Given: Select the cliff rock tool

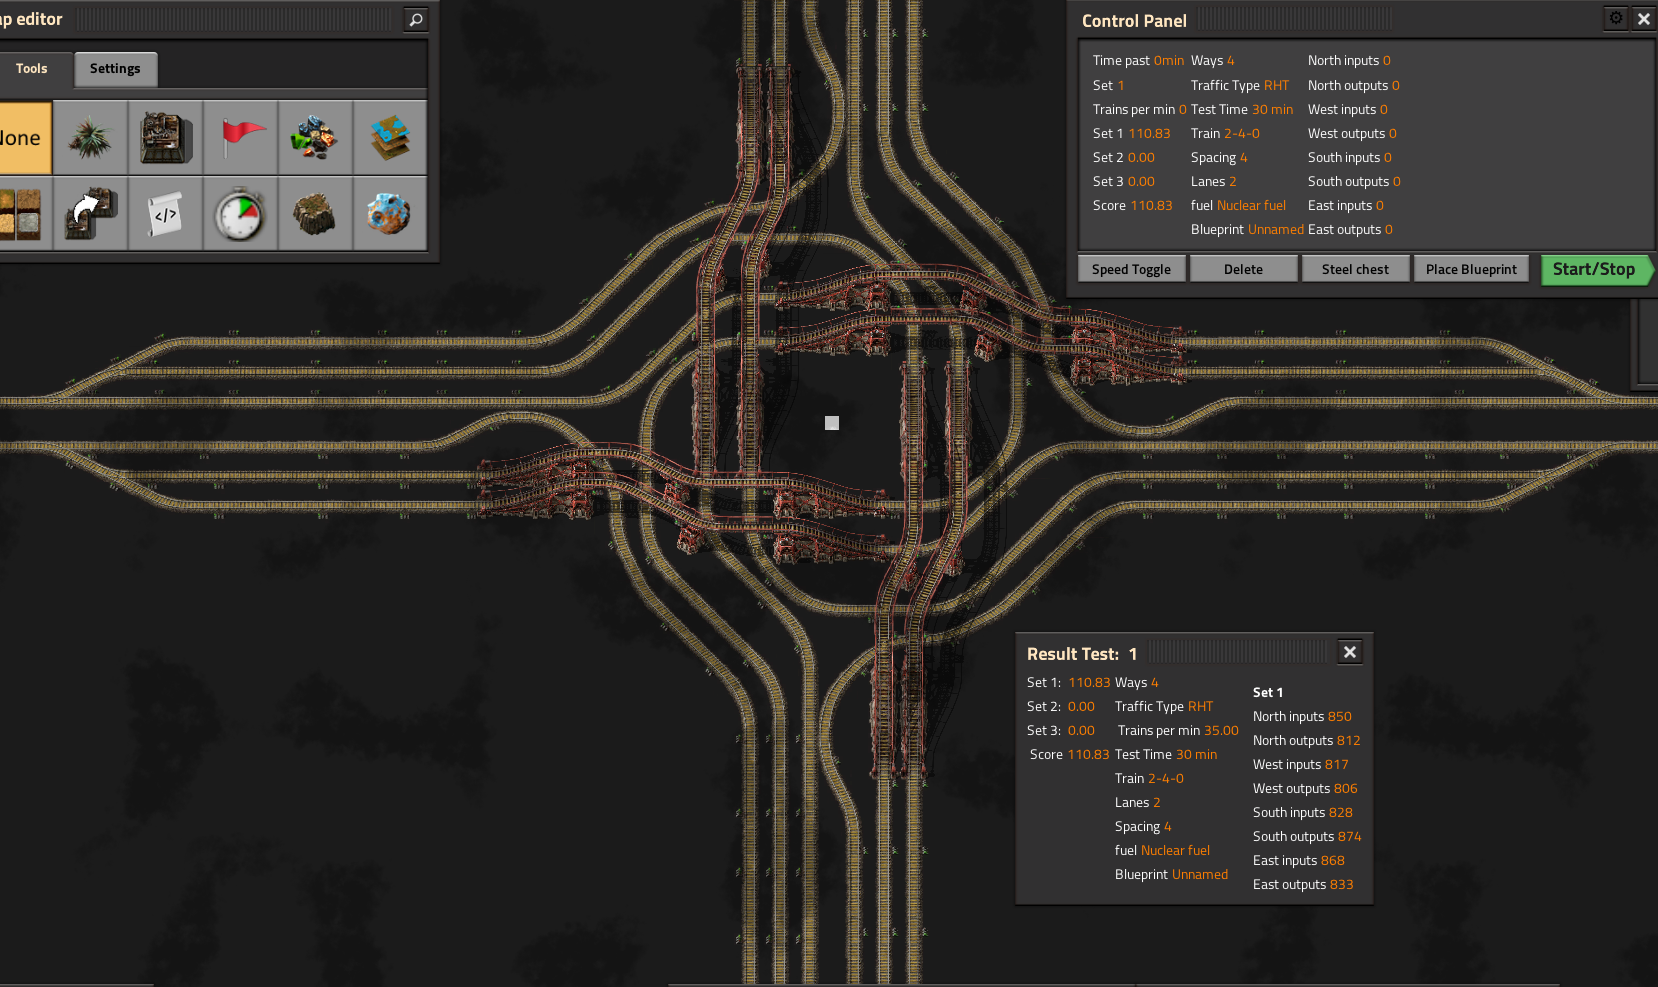Looking at the screenshot, I should pyautogui.click(x=315, y=213).
